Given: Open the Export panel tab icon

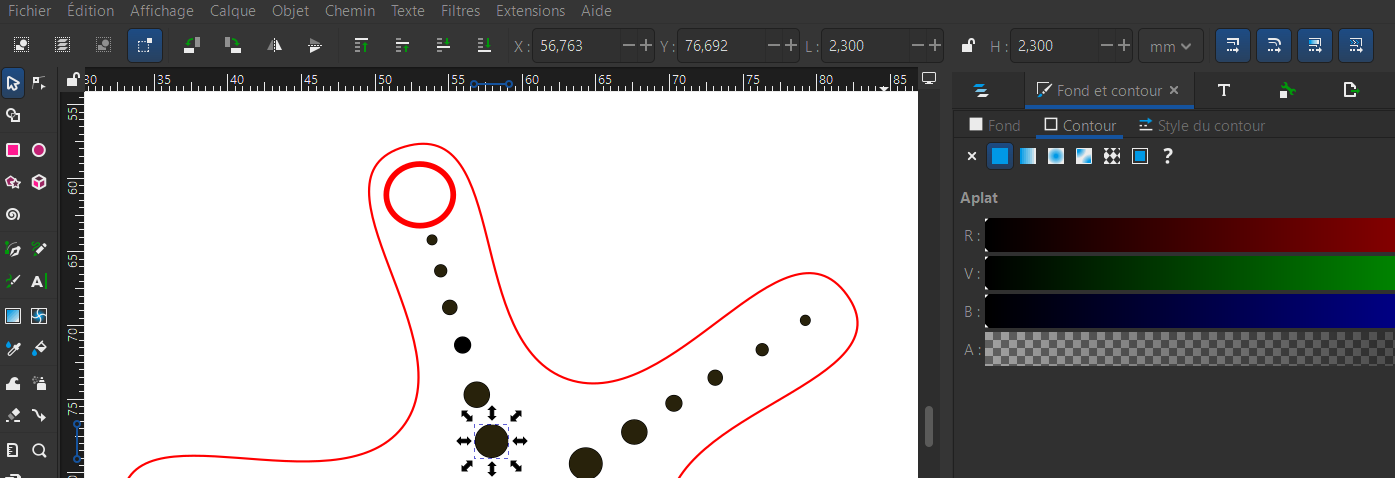Looking at the screenshot, I should tap(1351, 90).
